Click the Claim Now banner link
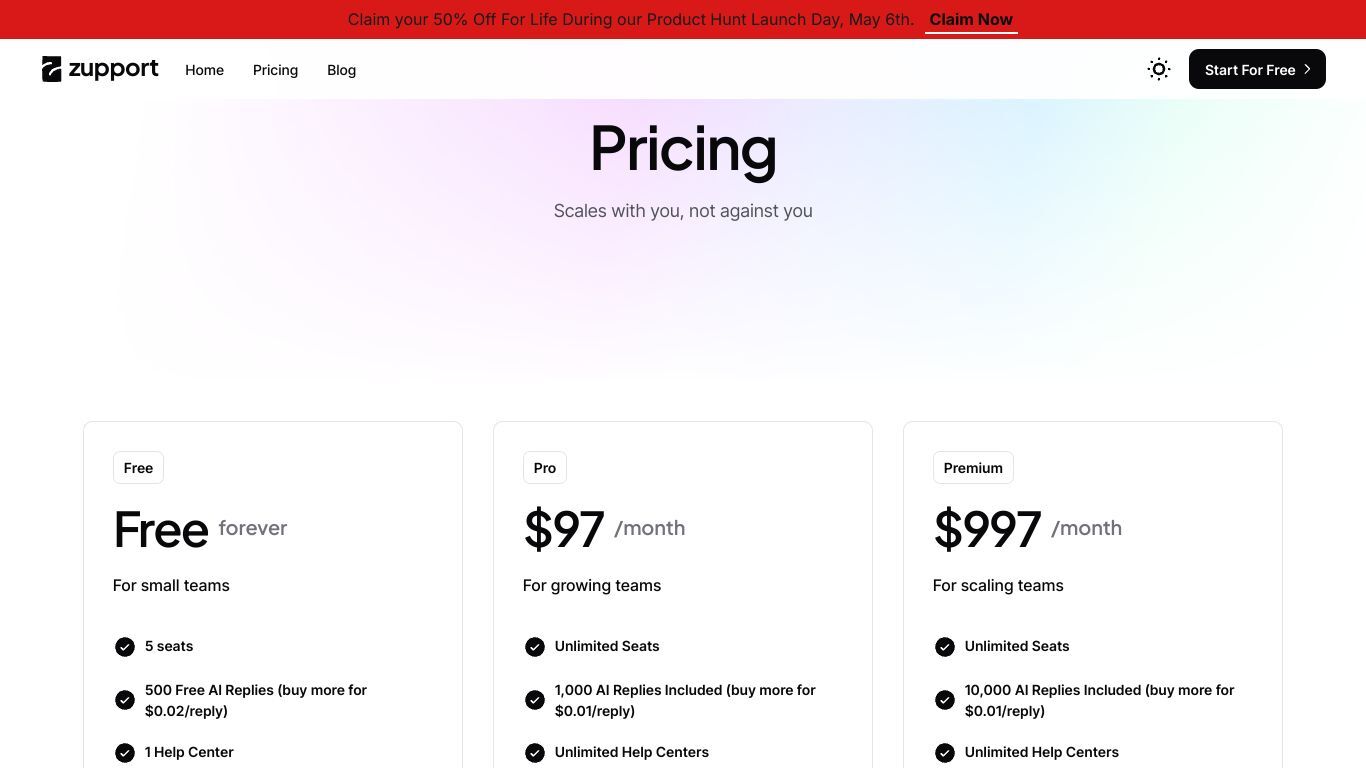 click(x=971, y=20)
